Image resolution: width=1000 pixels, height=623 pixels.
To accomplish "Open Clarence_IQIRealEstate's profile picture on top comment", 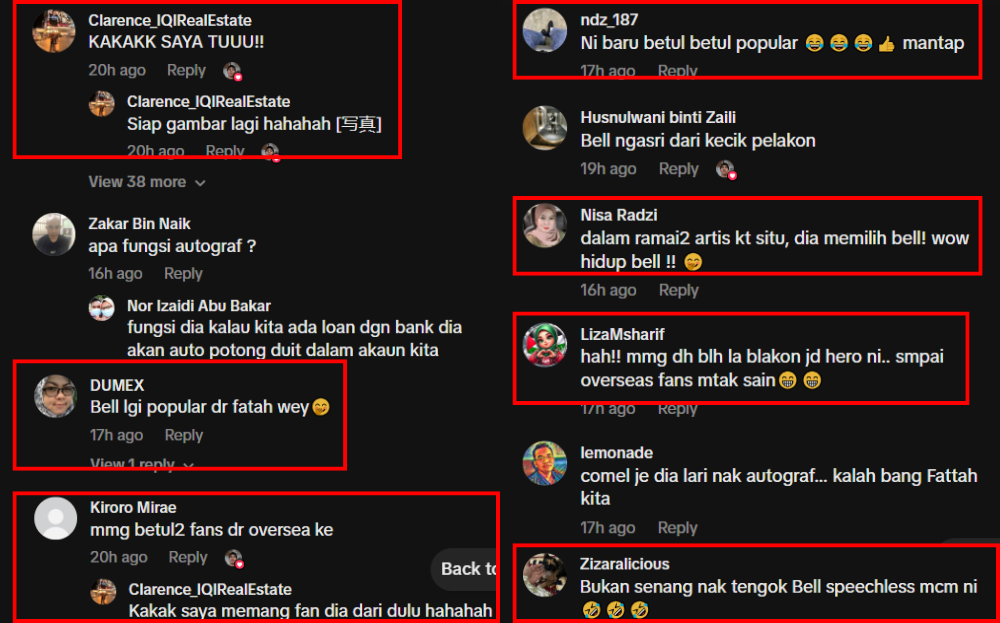I will click(54, 31).
